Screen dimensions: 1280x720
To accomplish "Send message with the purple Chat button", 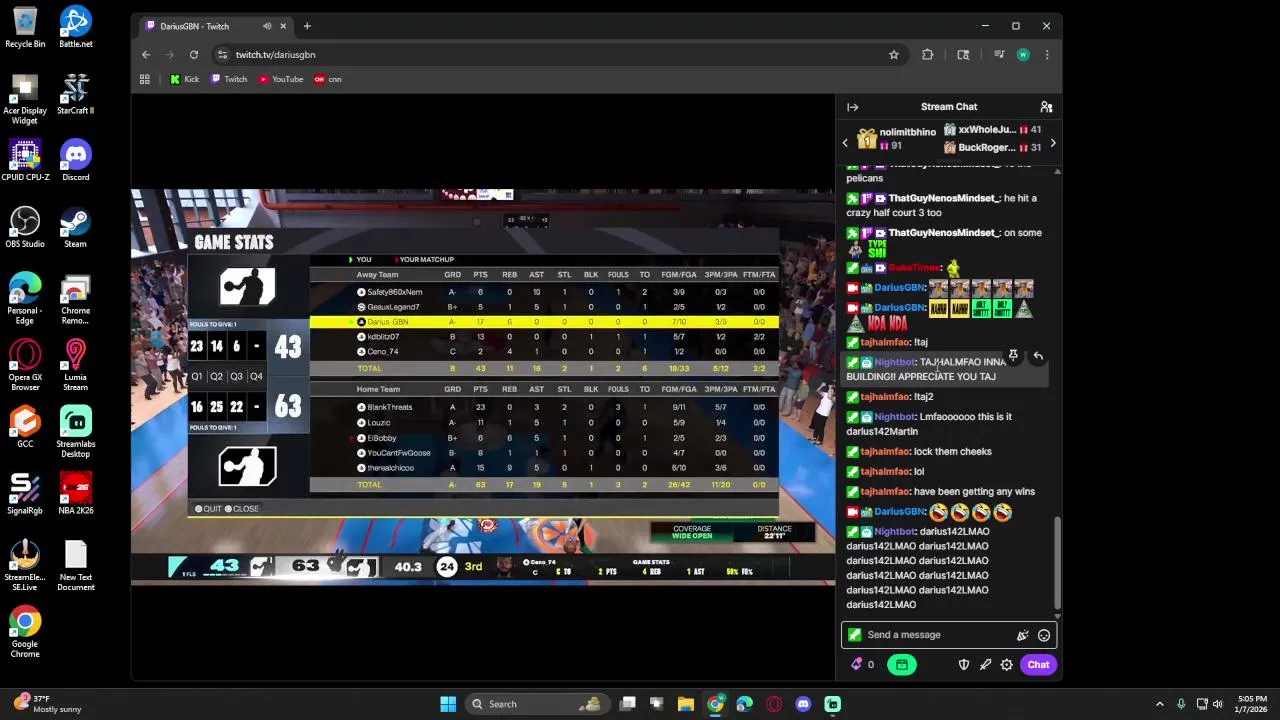I will coord(1038,665).
